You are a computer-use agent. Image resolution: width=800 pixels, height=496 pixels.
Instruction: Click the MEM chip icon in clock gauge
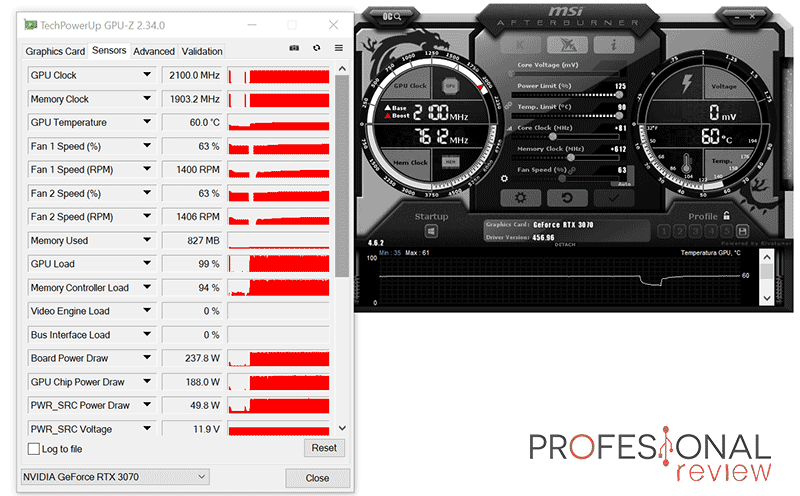coord(450,162)
